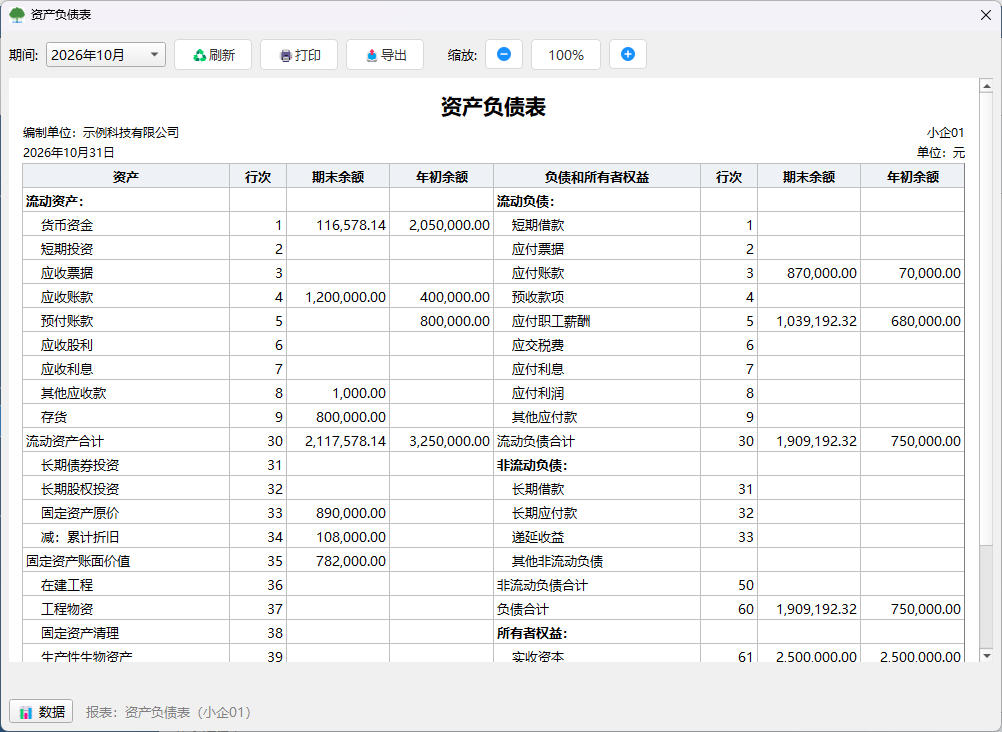This screenshot has width=1002, height=732.
Task: Zoom in with the blue plus icon
Action: 628,54
